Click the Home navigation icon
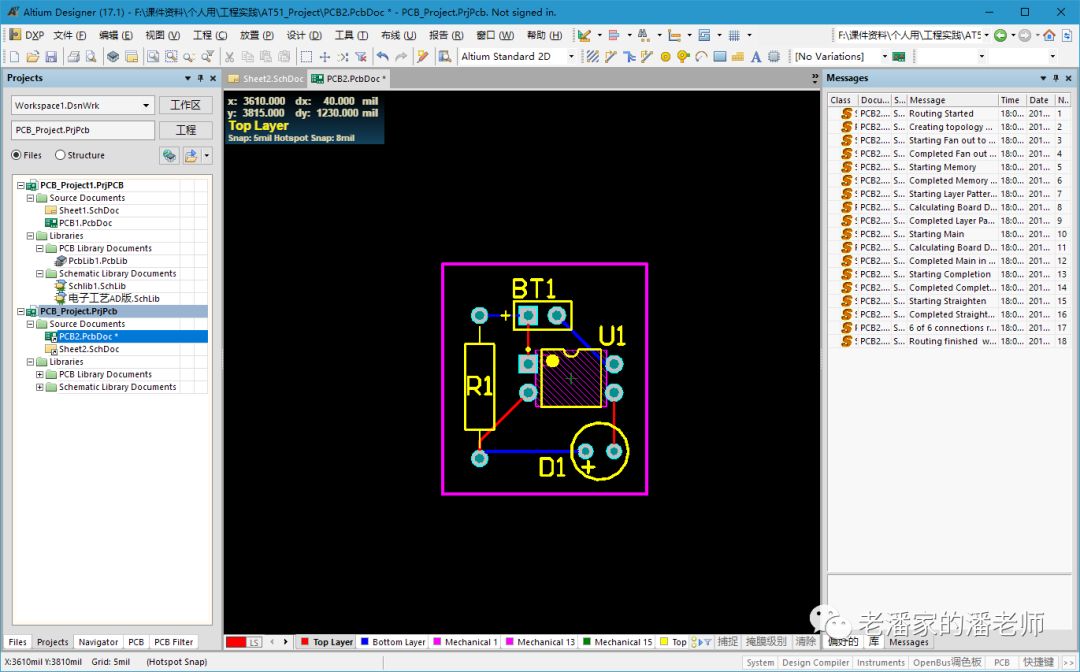 point(1047,35)
